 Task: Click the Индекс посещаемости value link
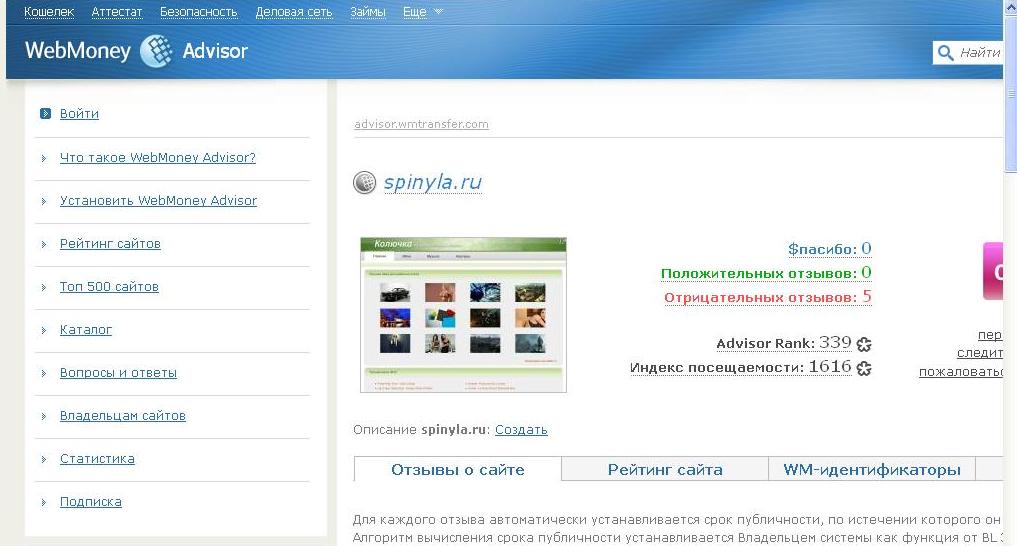[x=741, y=367]
